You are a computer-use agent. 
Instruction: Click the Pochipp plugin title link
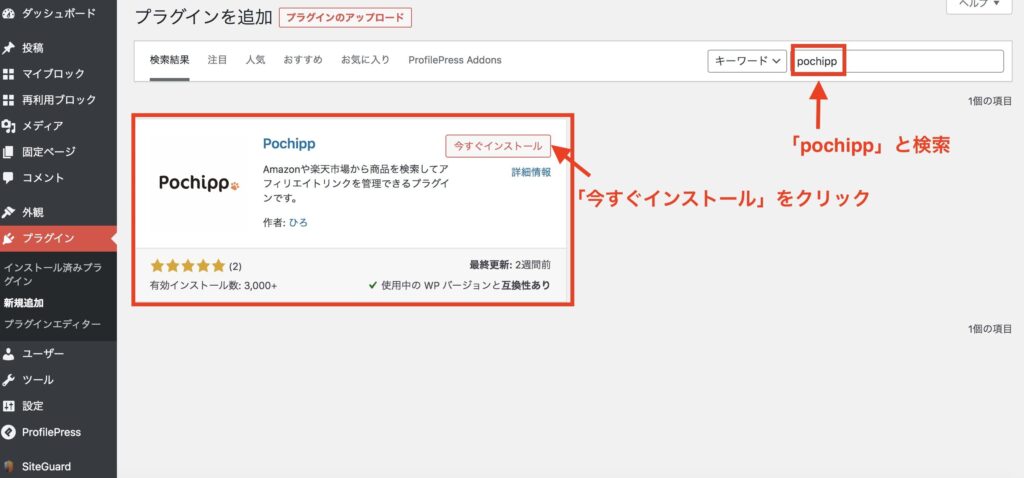click(289, 143)
